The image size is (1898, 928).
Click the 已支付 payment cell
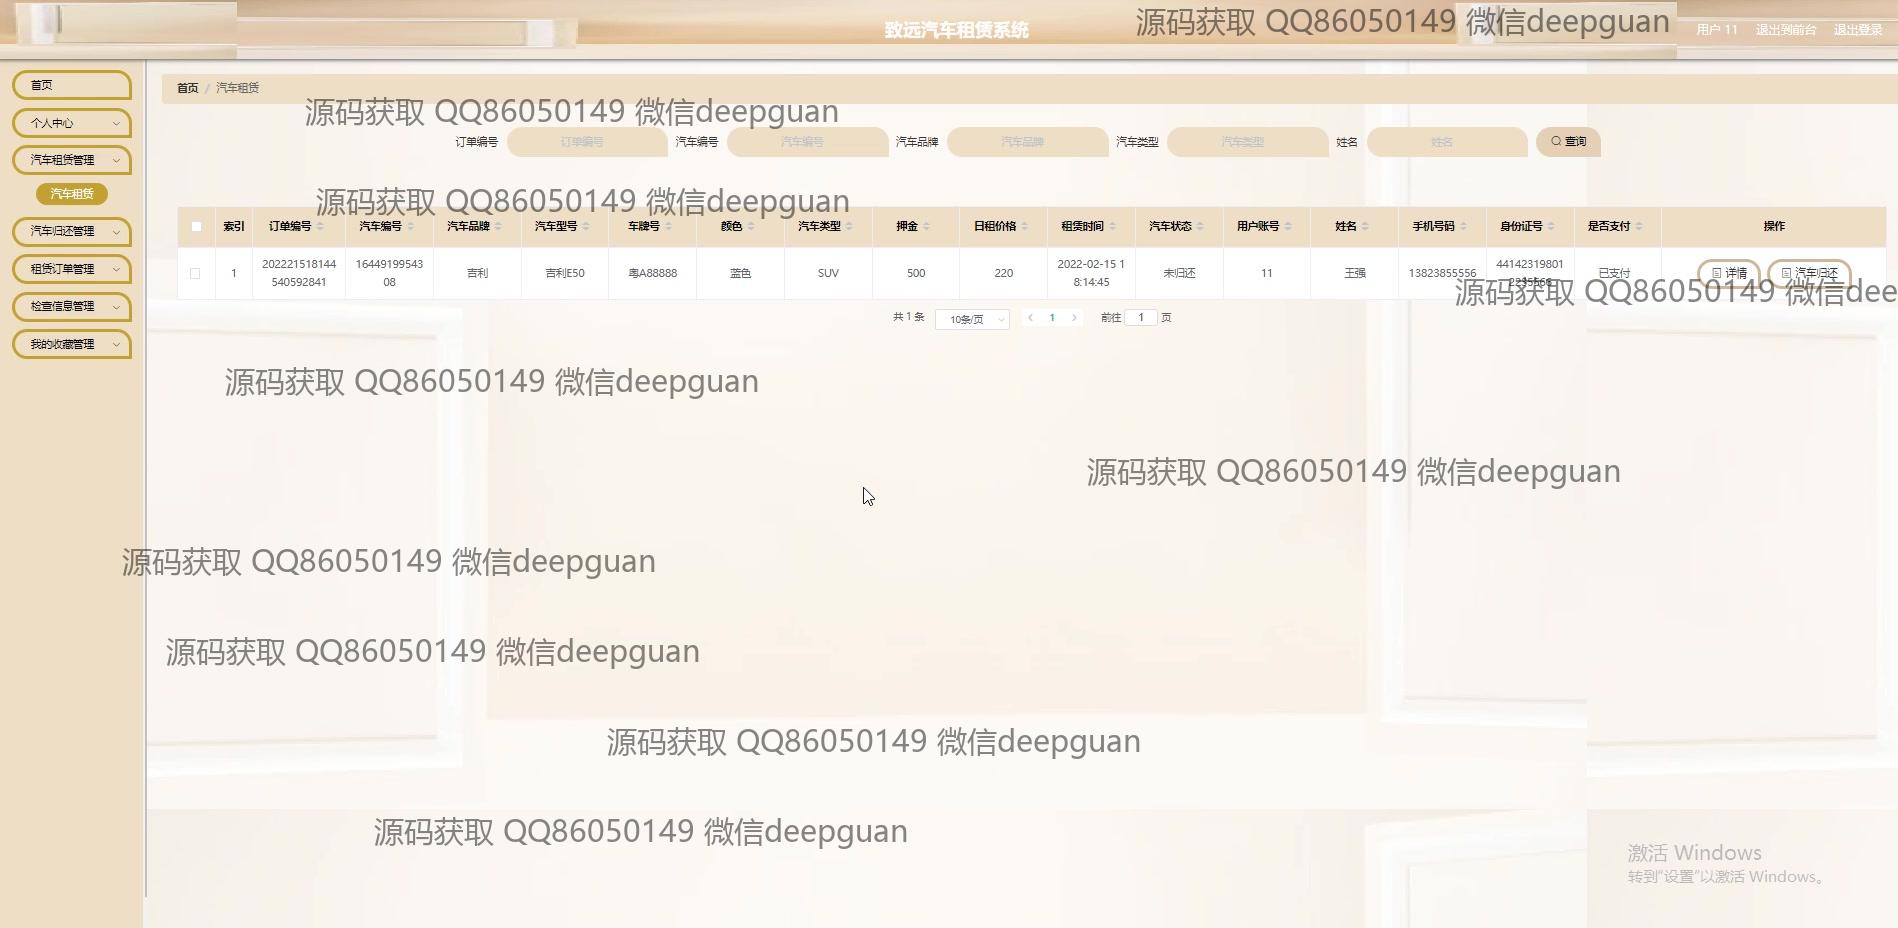click(1614, 273)
